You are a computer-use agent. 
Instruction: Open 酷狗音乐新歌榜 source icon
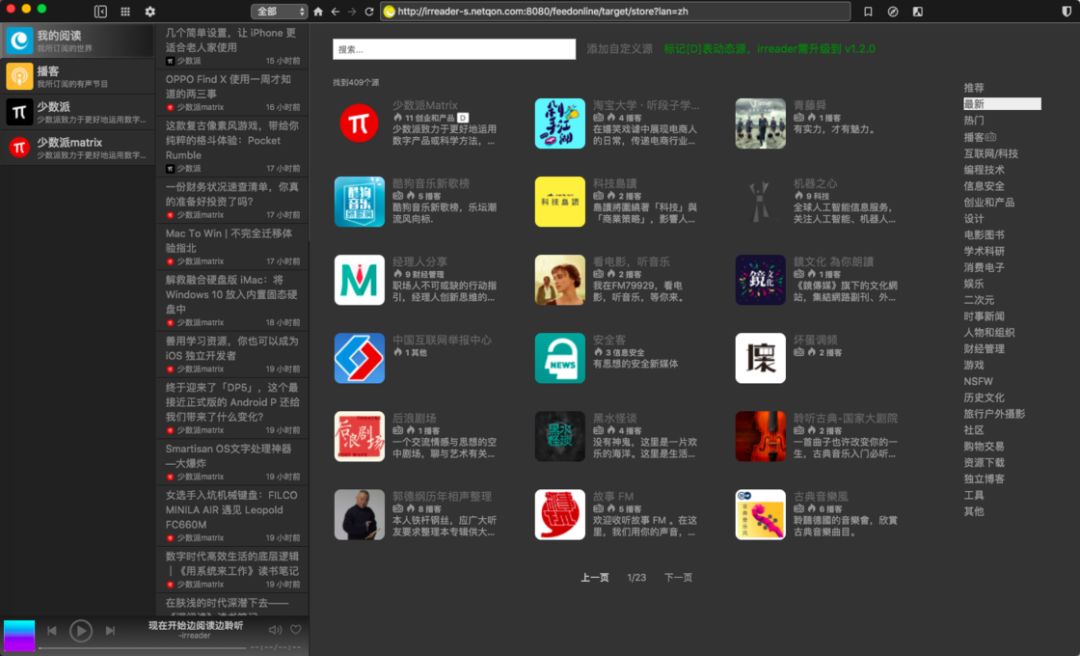point(359,201)
